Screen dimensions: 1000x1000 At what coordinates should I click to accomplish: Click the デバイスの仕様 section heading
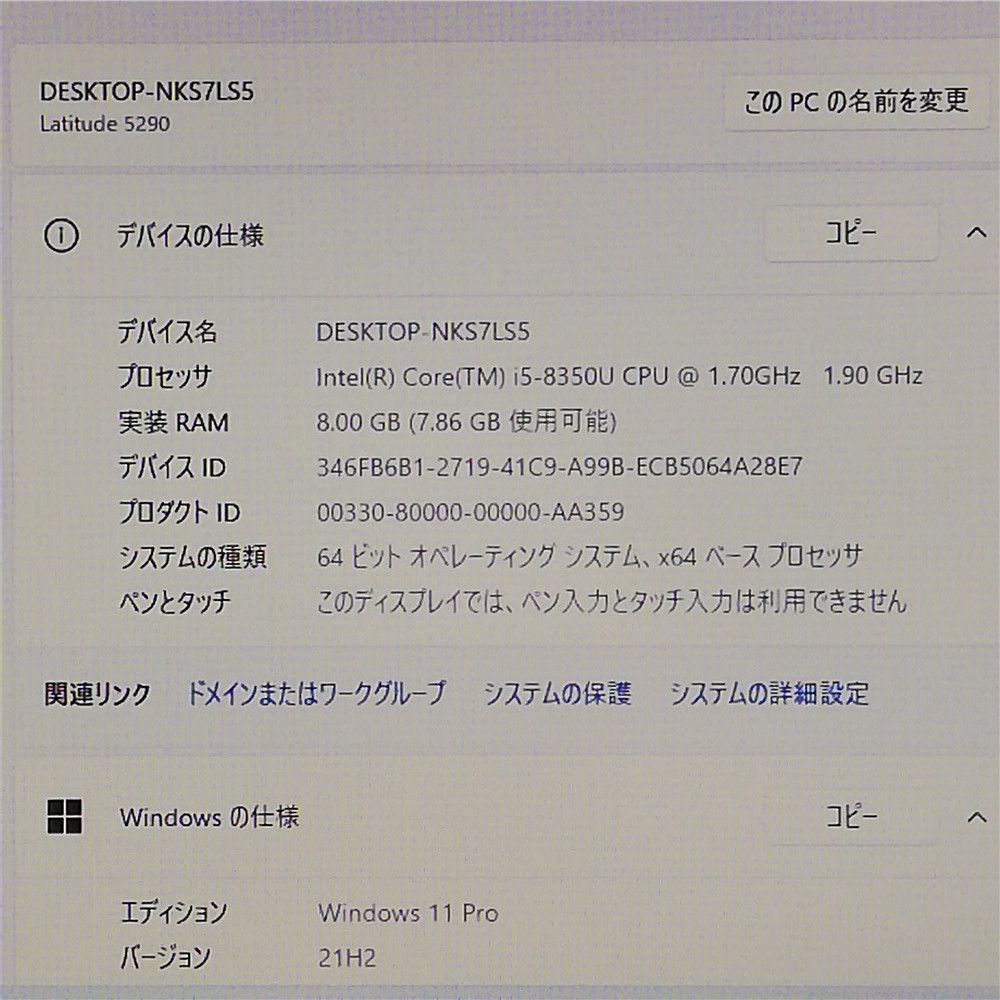tap(190, 235)
